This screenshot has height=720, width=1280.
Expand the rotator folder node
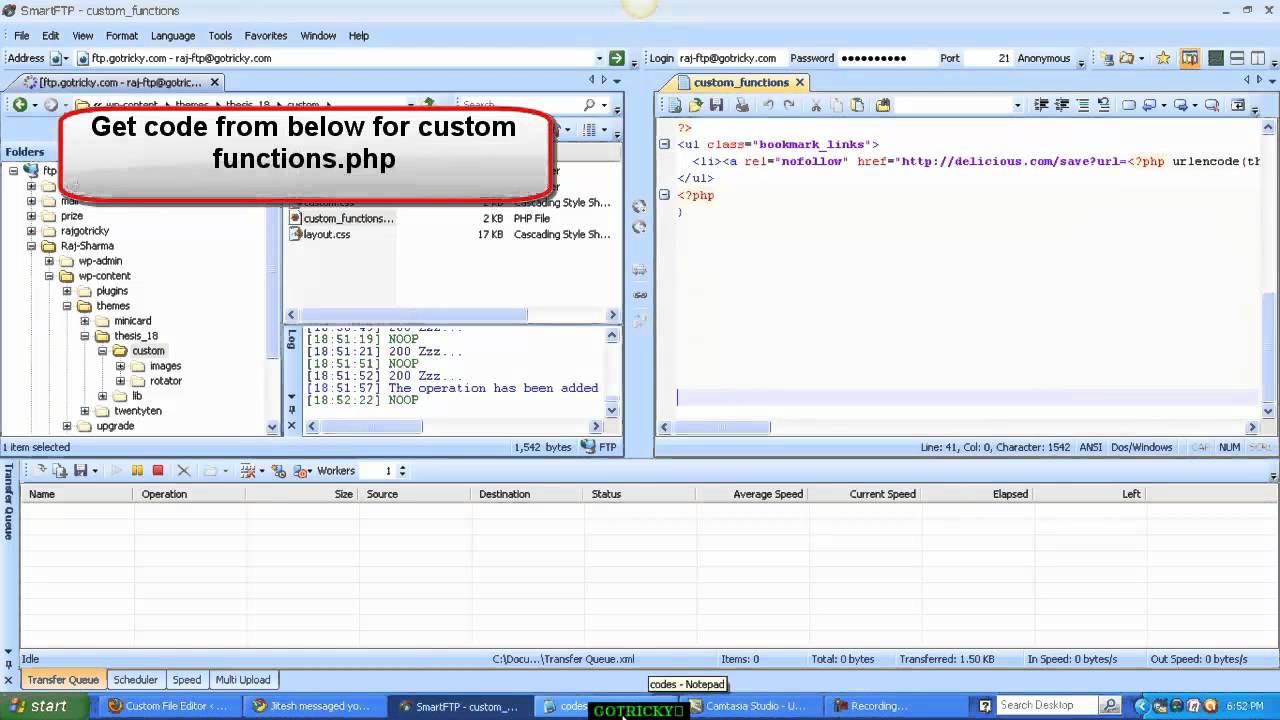point(121,381)
